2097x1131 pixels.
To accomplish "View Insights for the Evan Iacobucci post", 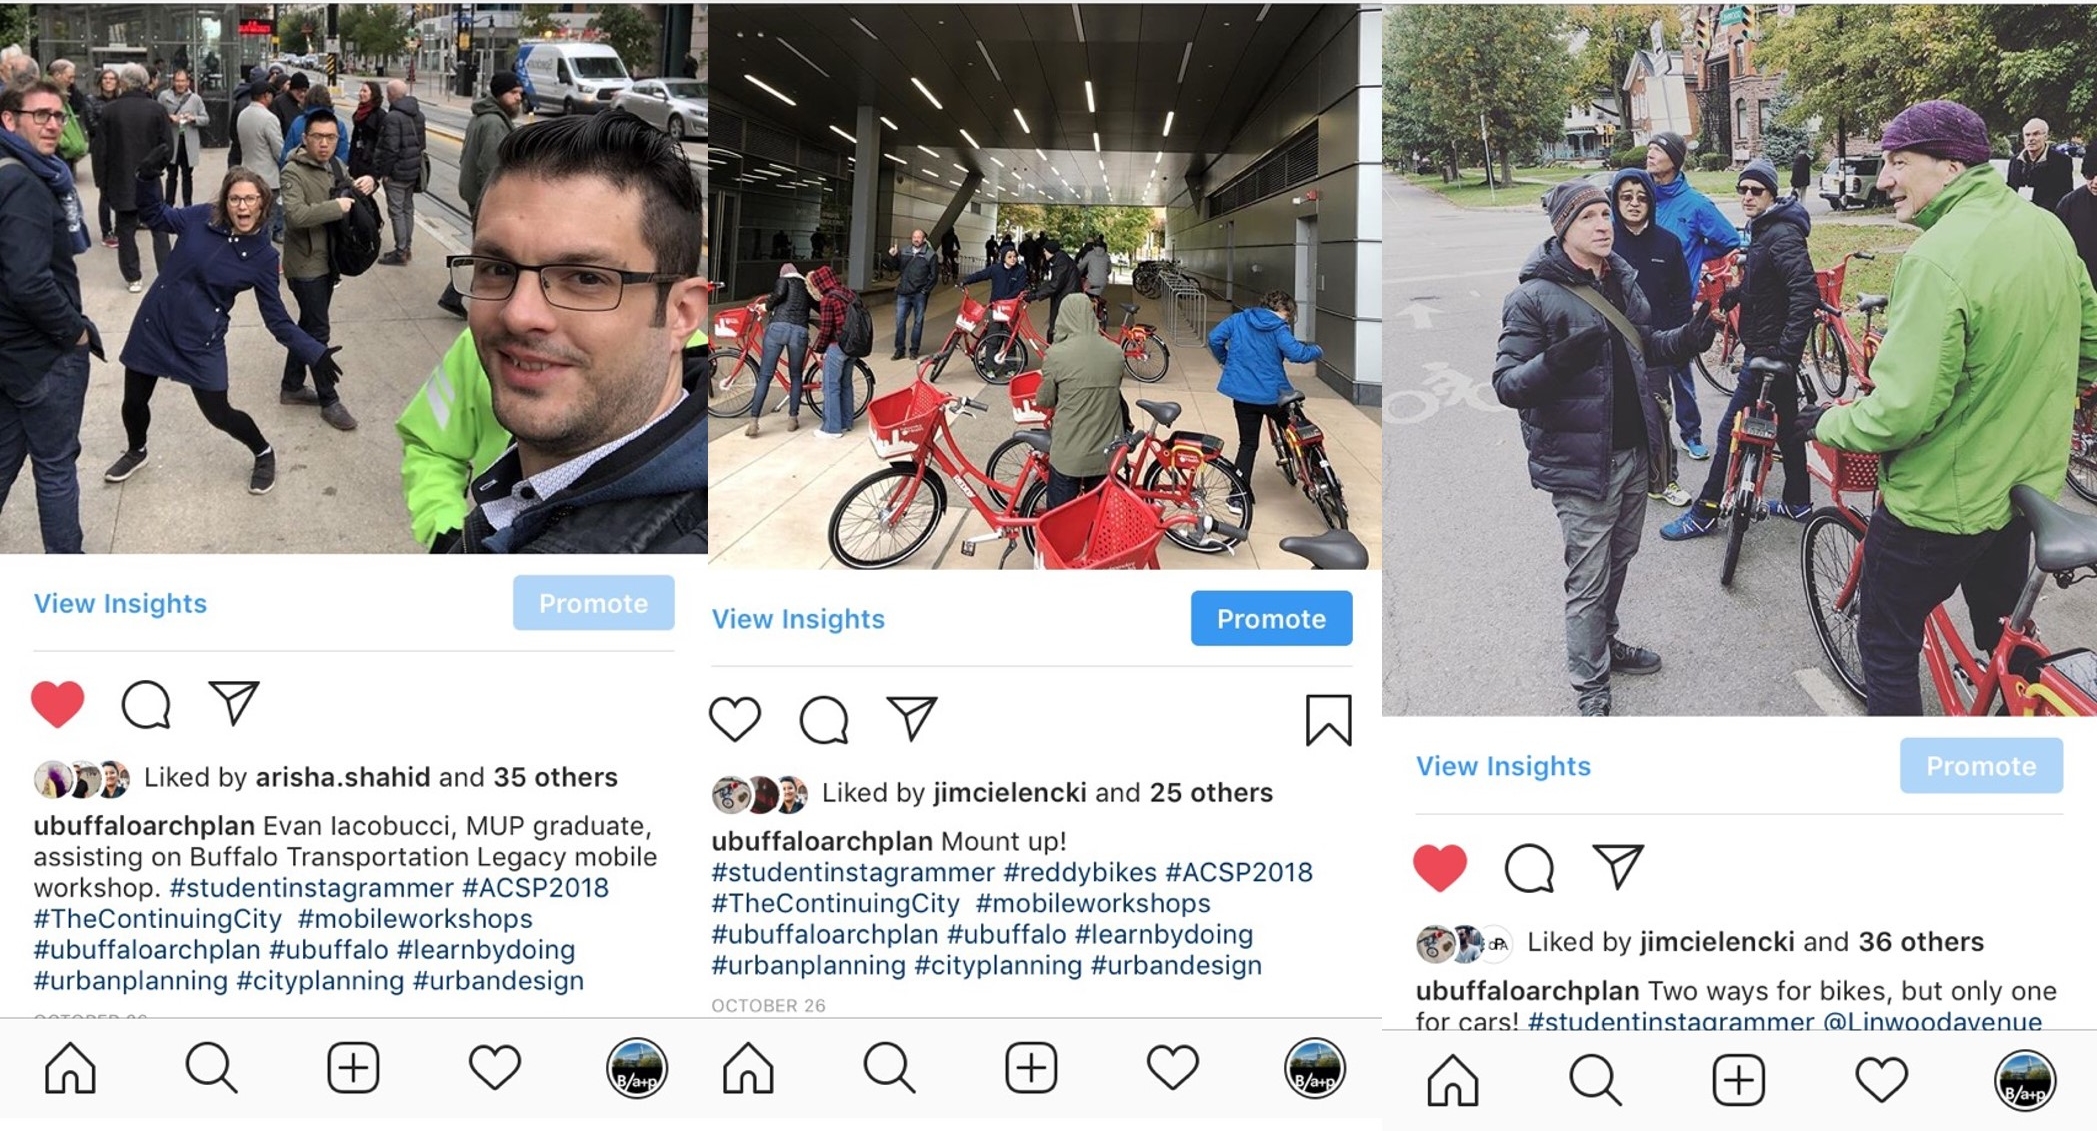I will pyautogui.click(x=120, y=604).
